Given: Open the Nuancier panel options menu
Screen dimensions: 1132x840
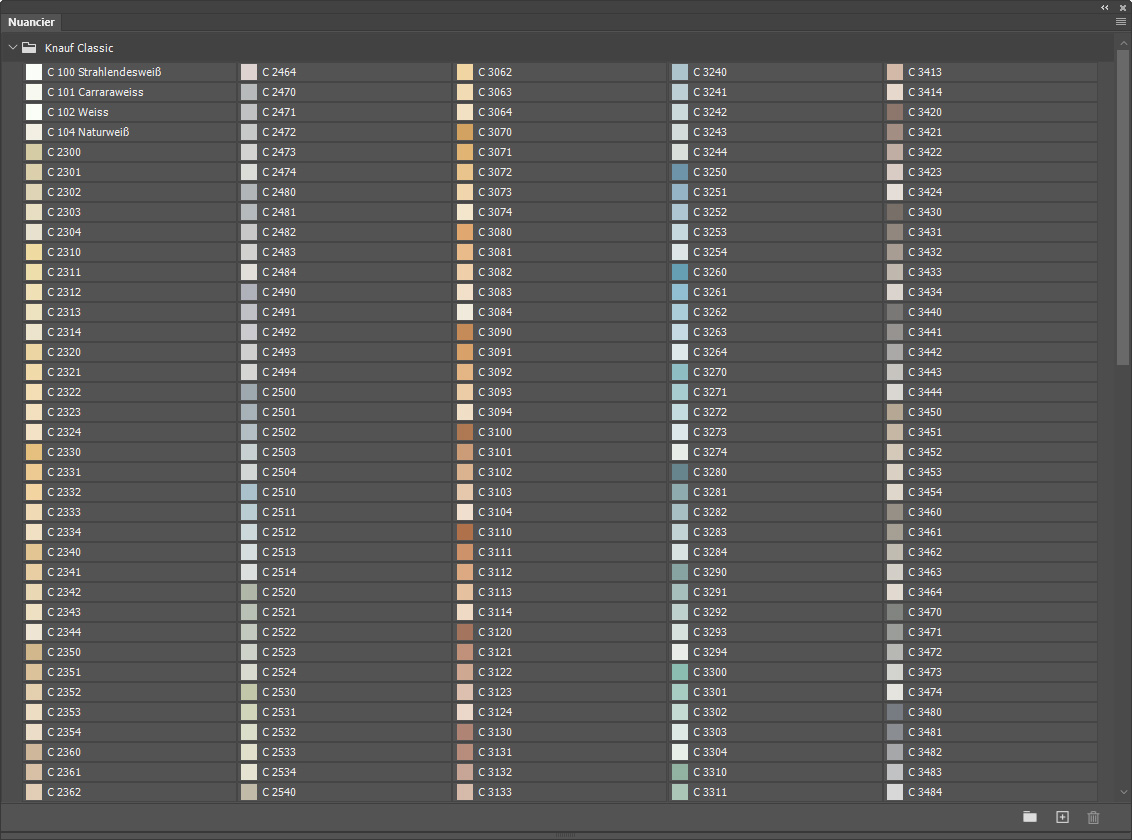Looking at the screenshot, I should point(1121,22).
